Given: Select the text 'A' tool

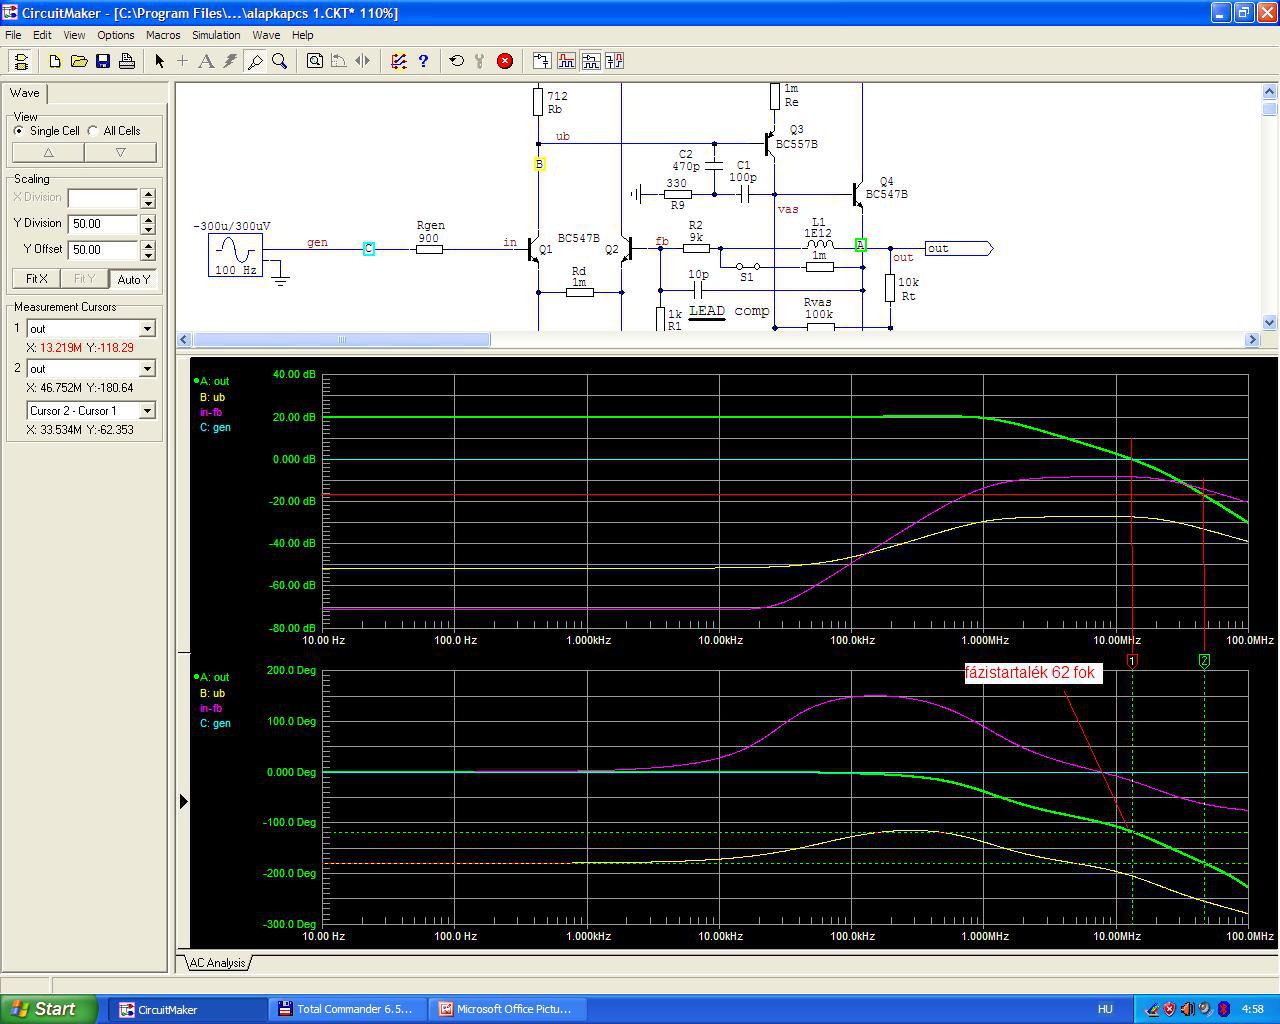Looking at the screenshot, I should pos(206,61).
